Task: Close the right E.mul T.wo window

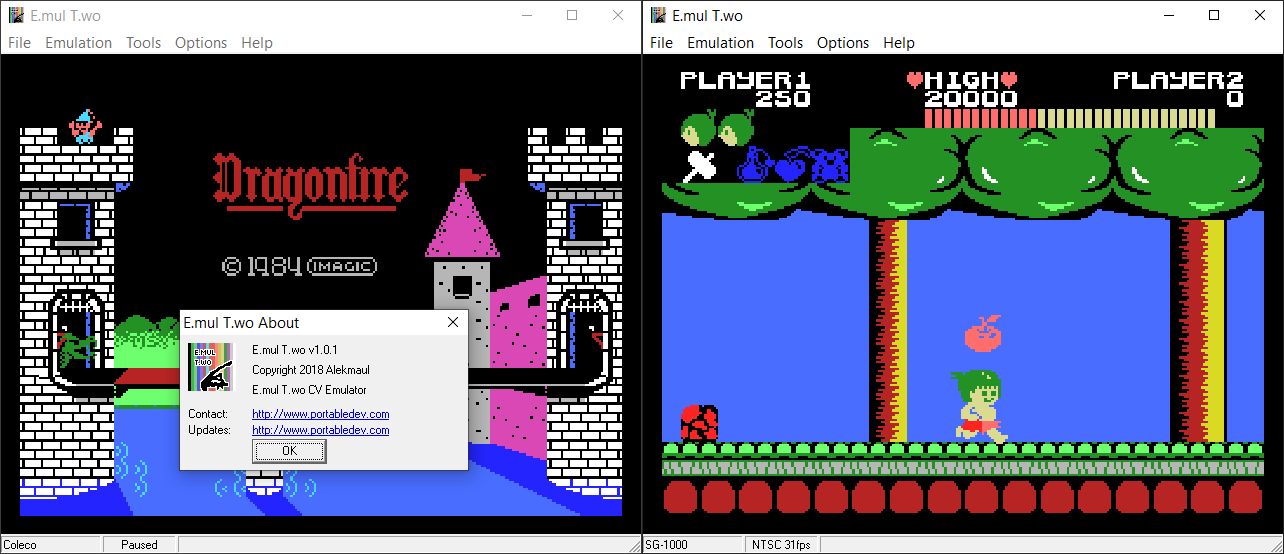Action: click(x=1260, y=15)
